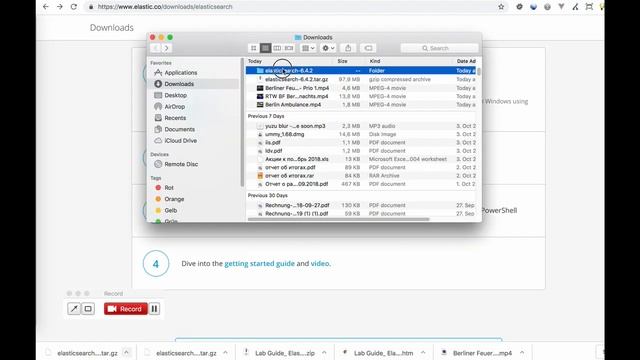Screen dimensions: 640x360
Task: Select the recorder rectangle tool
Action: click(88, 309)
